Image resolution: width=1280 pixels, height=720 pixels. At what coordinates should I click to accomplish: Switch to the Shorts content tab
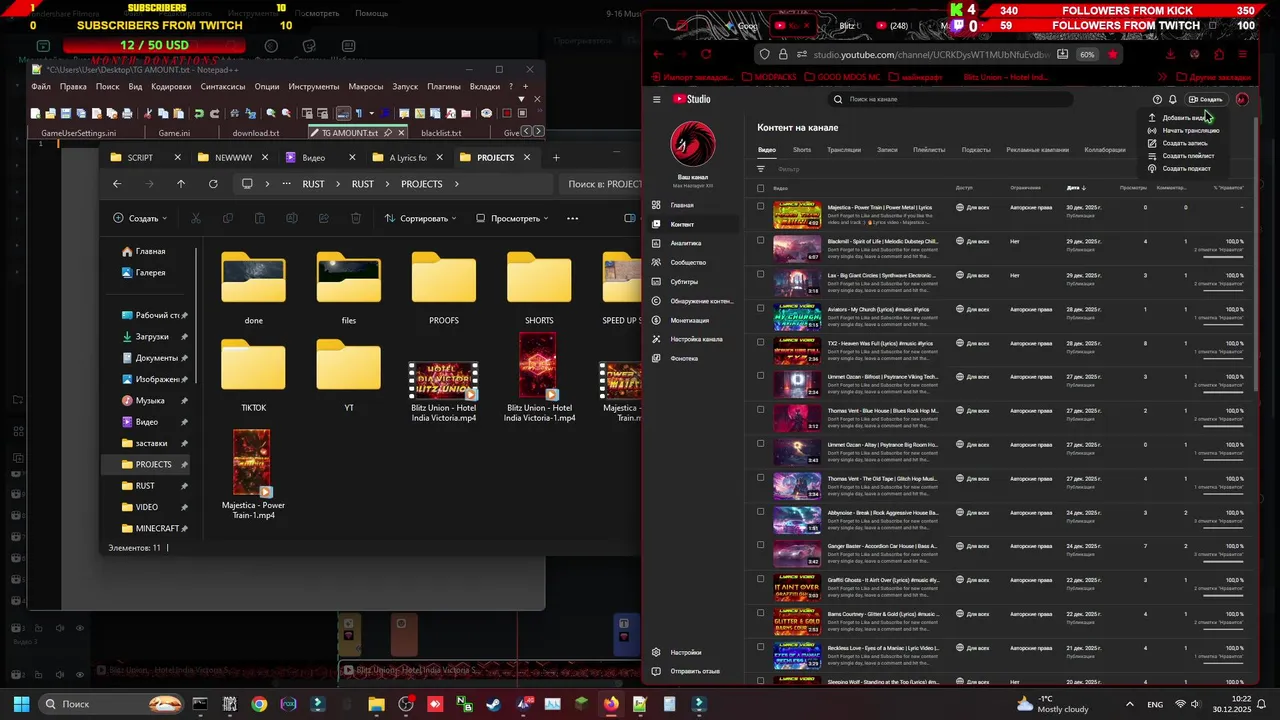click(802, 150)
